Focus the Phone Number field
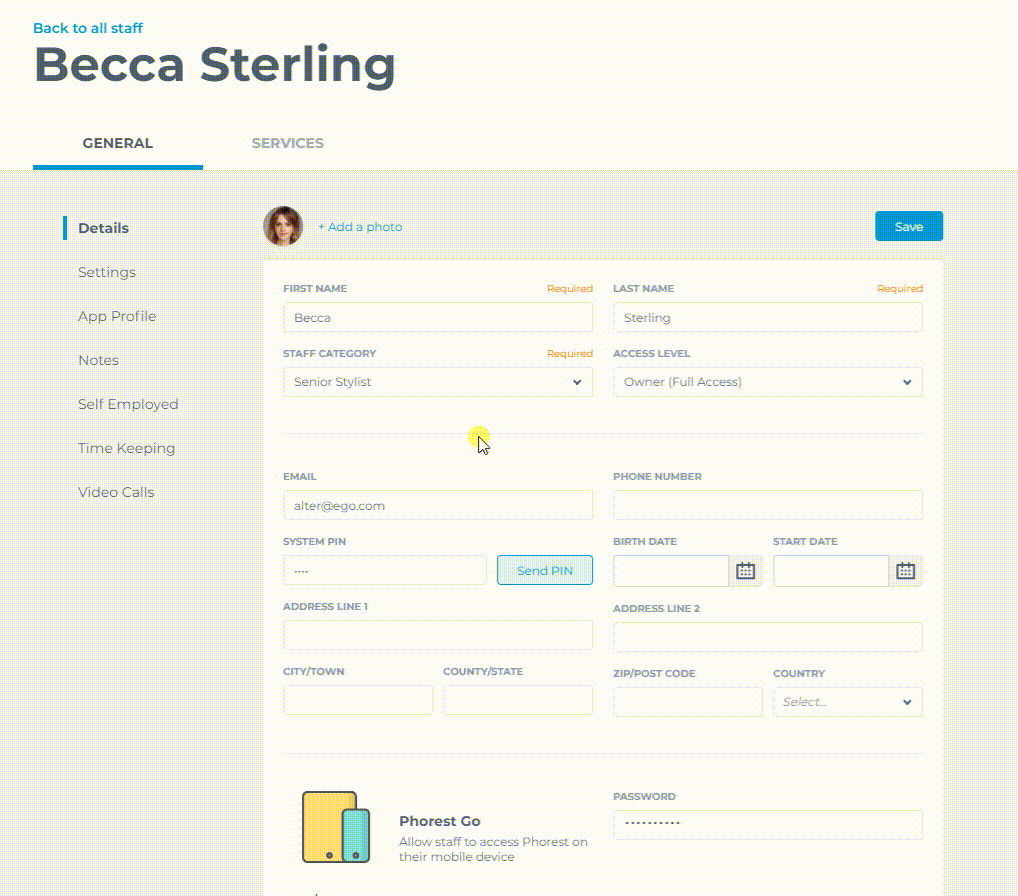The image size is (1018, 896). pos(767,506)
